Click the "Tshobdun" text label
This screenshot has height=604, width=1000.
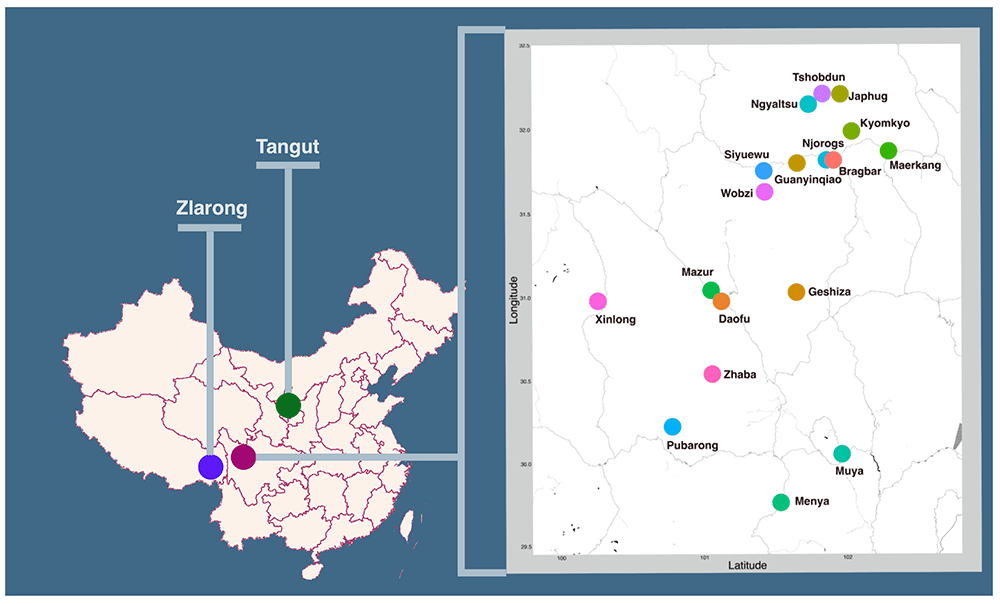819,77
